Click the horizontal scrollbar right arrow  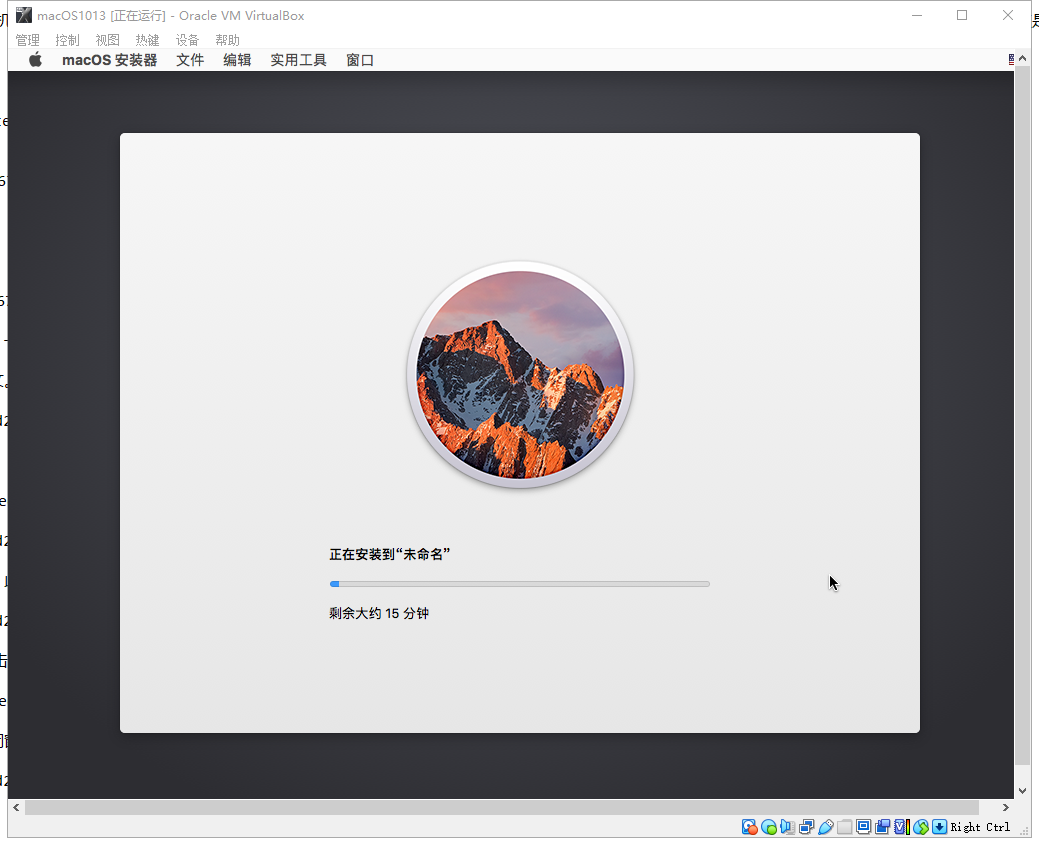(x=1006, y=807)
